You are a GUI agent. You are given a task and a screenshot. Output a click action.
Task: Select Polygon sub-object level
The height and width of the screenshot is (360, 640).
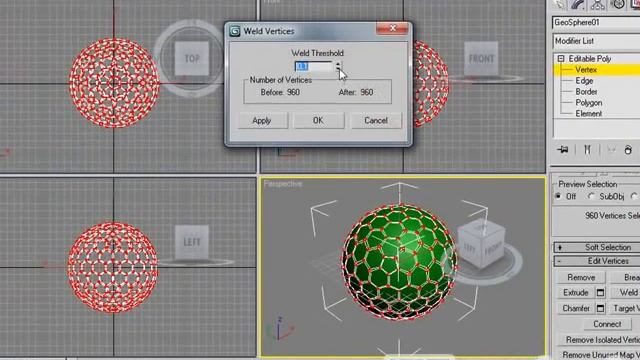[589, 103]
